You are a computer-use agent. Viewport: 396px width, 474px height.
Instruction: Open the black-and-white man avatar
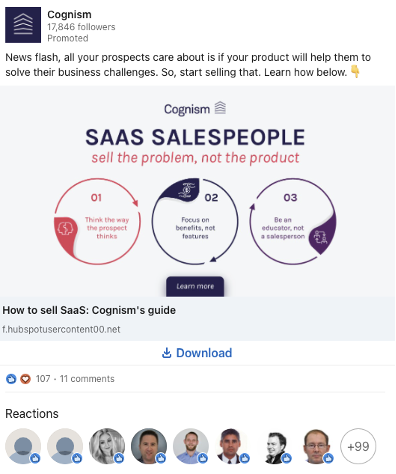274,446
